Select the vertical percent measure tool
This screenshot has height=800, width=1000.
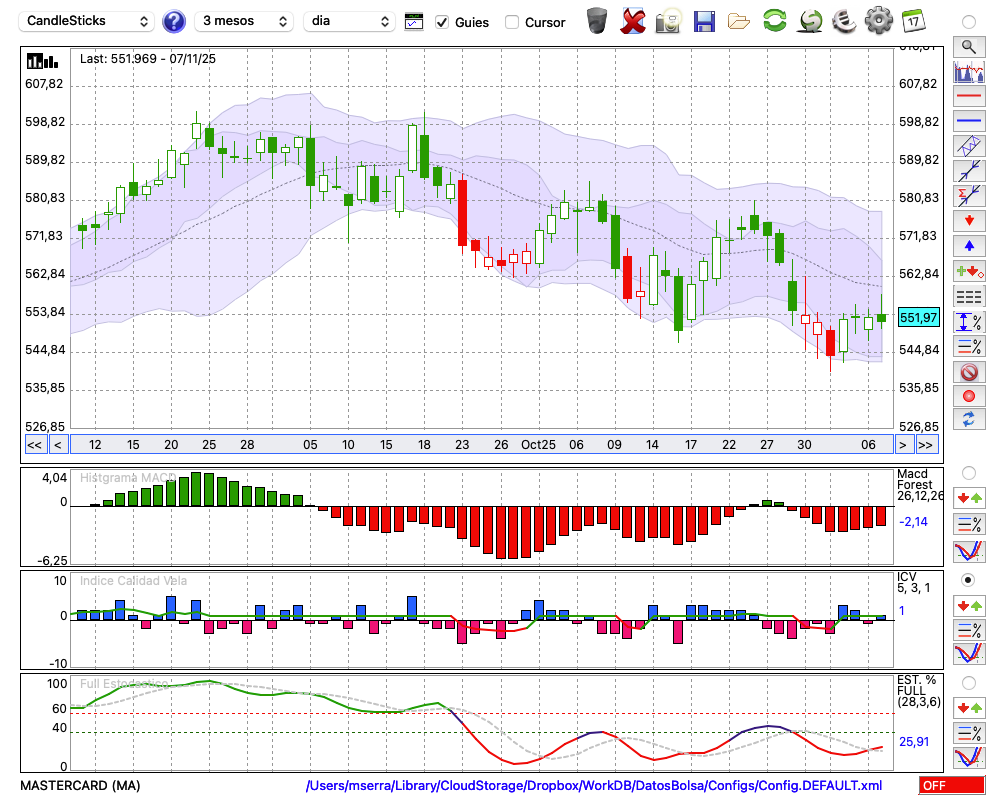click(969, 322)
